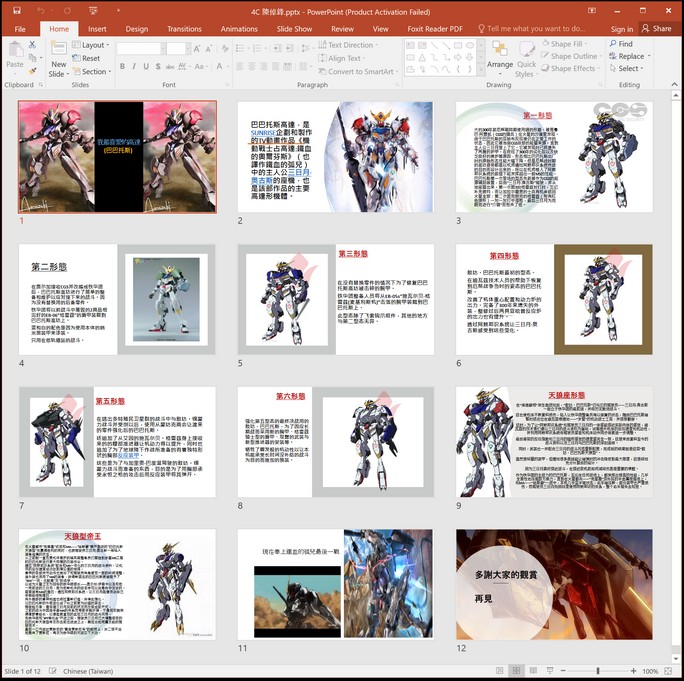The width and height of the screenshot is (684, 681).
Task: Open the Layout dropdown
Action: click(91, 45)
